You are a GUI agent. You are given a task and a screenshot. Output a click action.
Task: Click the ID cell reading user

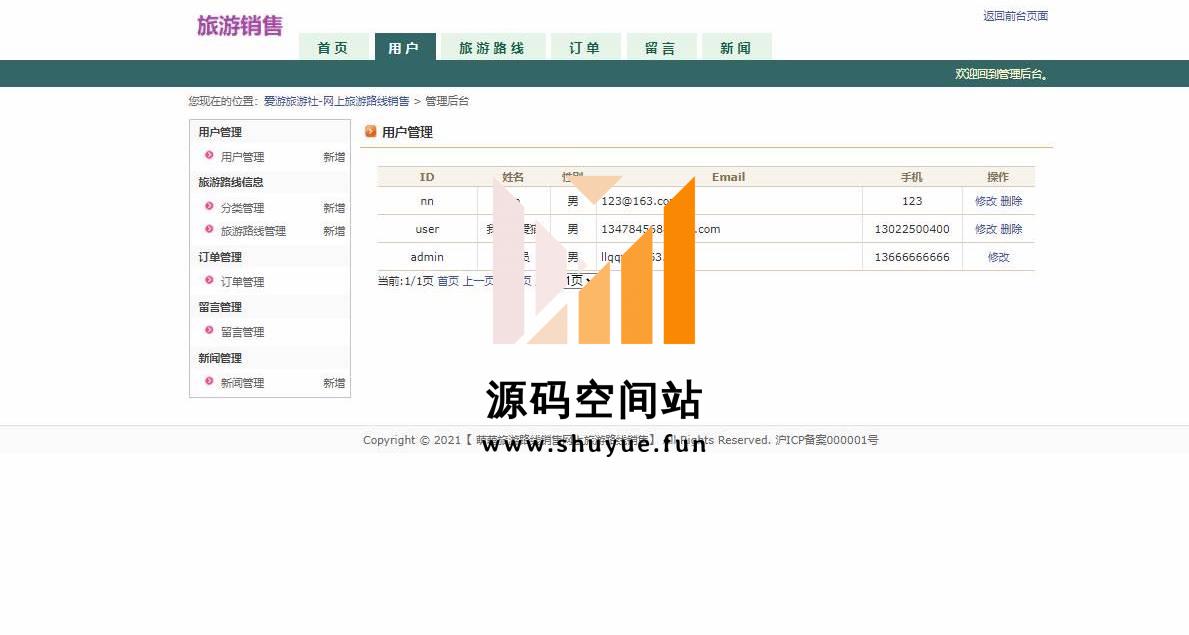click(427, 229)
